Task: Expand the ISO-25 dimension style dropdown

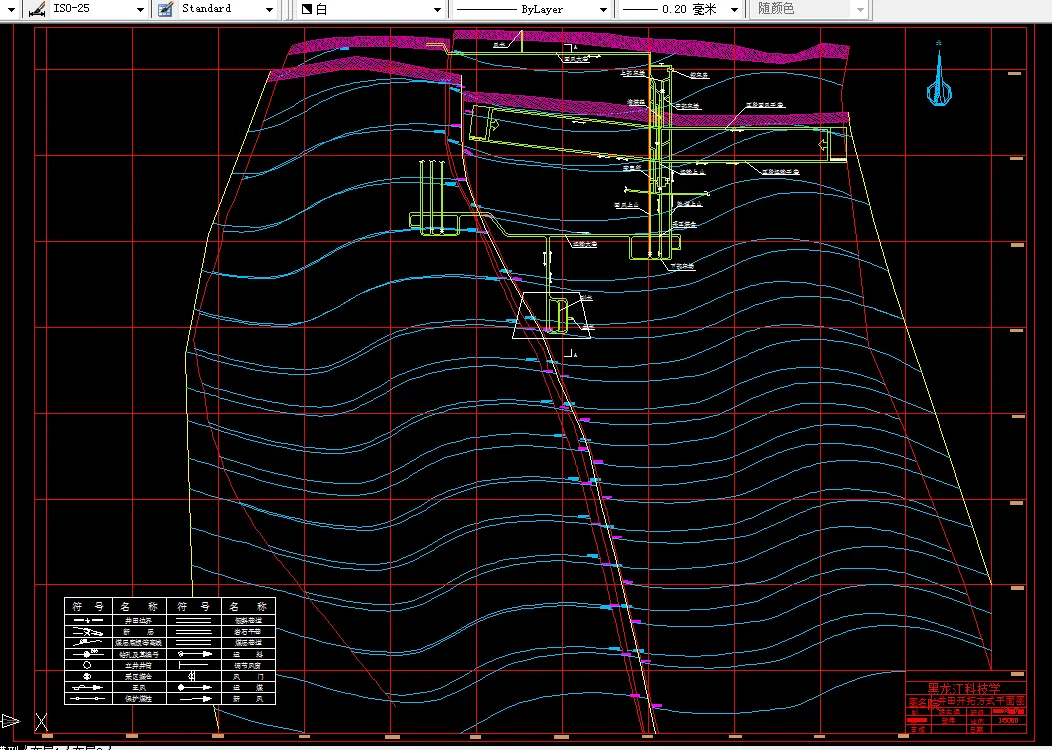Action: click(x=140, y=9)
